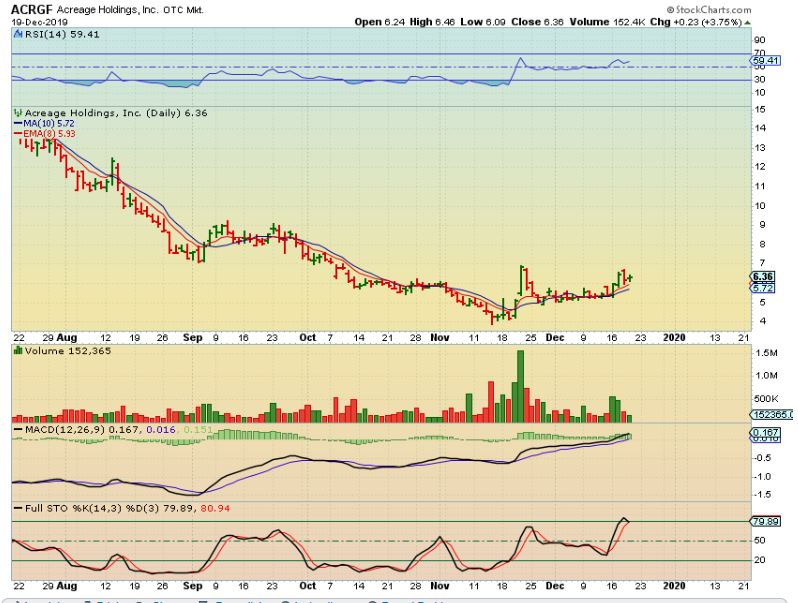Click the Sep label on the bottom date axis
Viewport: 798px width, 603px height.
pos(193,586)
